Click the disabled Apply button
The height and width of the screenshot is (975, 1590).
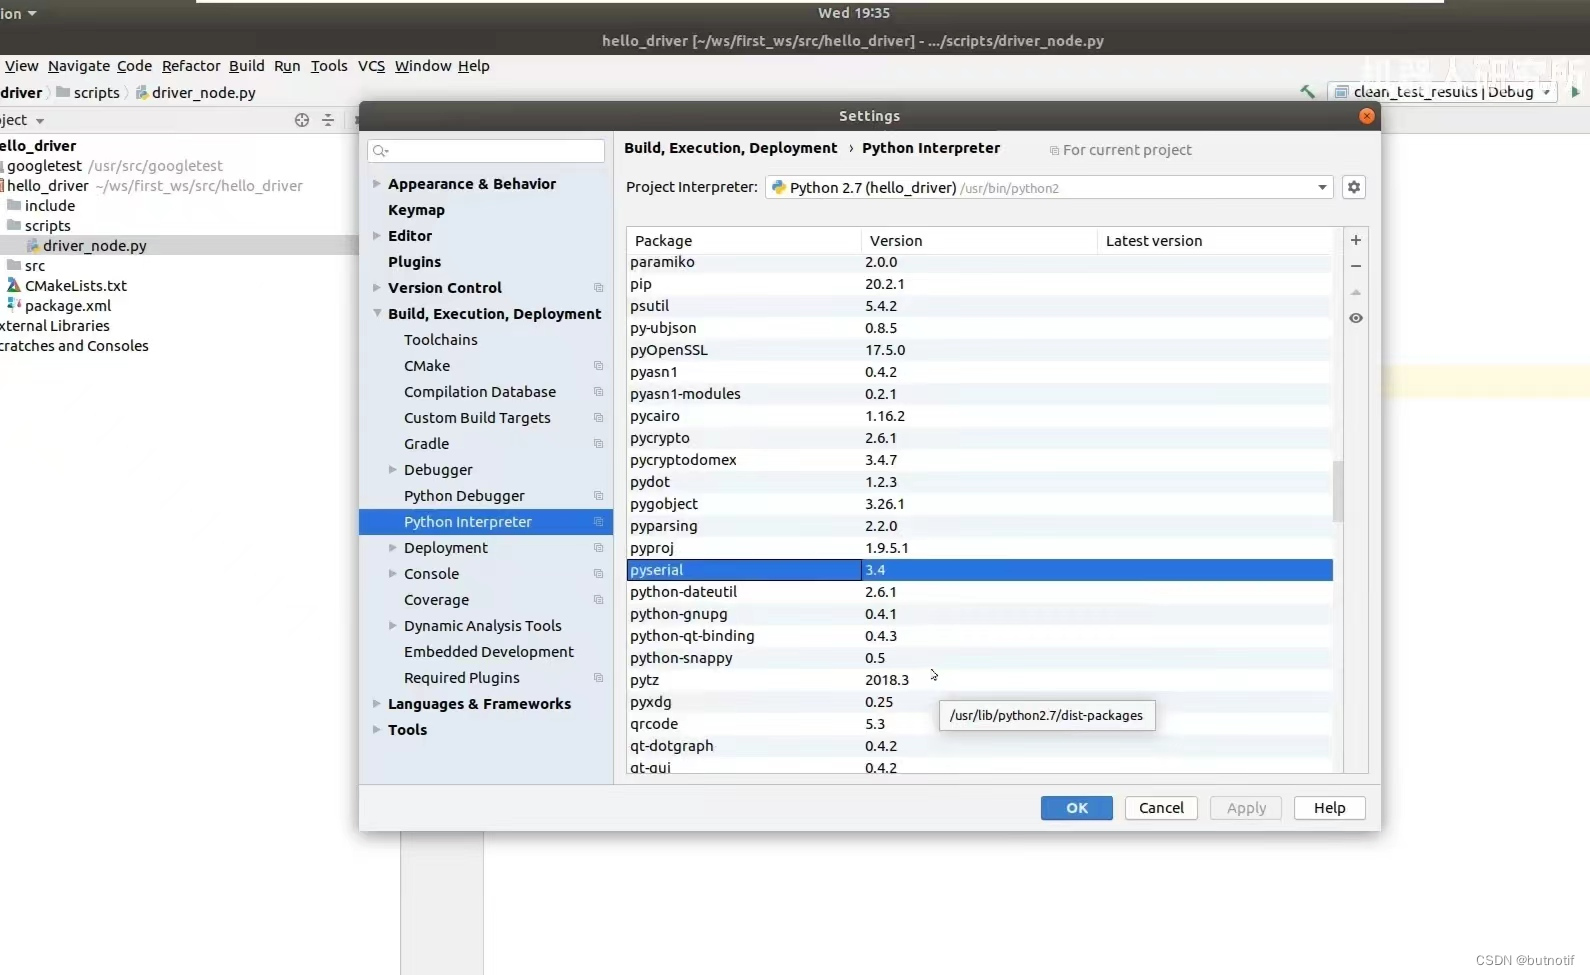point(1246,808)
